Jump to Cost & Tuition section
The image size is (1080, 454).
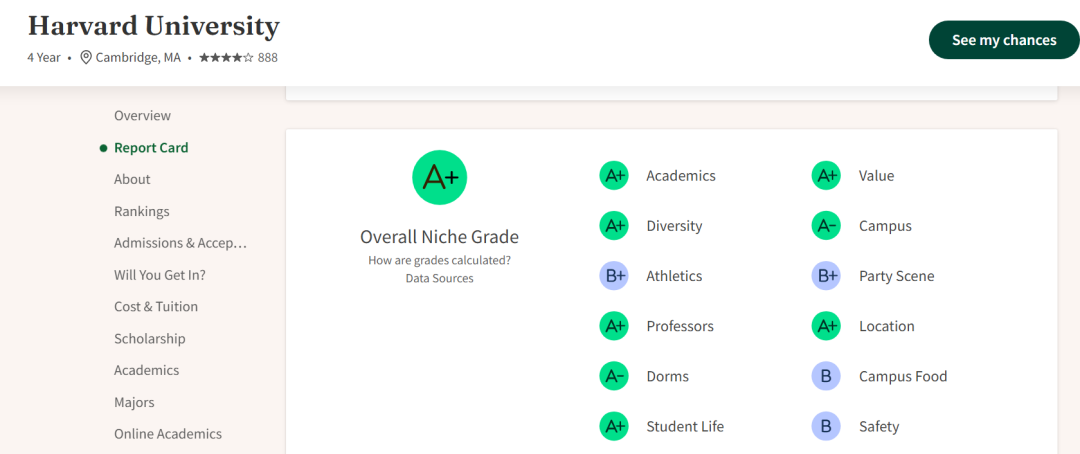click(156, 307)
